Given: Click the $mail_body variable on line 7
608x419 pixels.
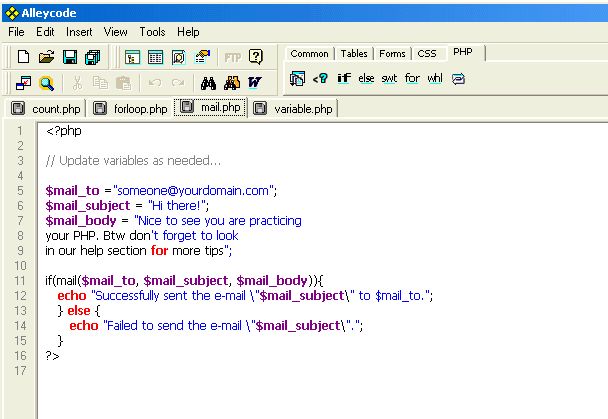Looking at the screenshot, I should pos(81,221).
